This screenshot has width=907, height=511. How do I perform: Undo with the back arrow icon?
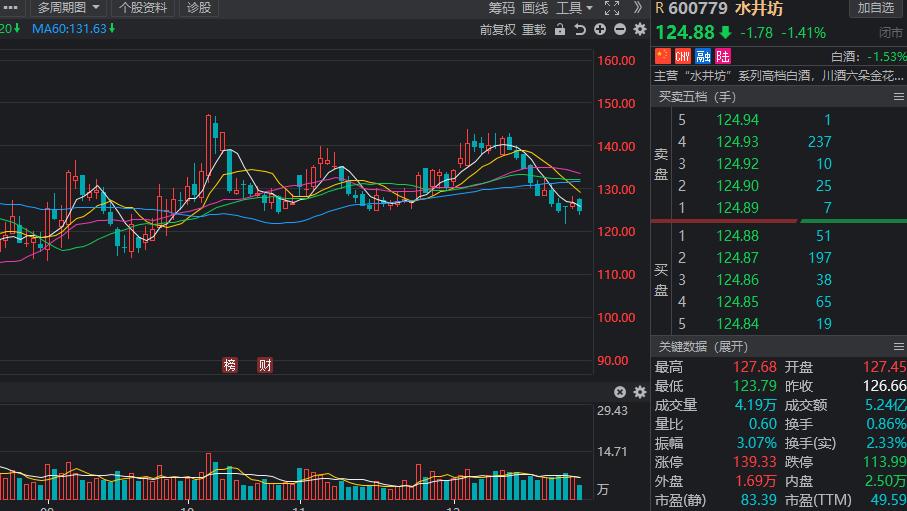coord(580,30)
